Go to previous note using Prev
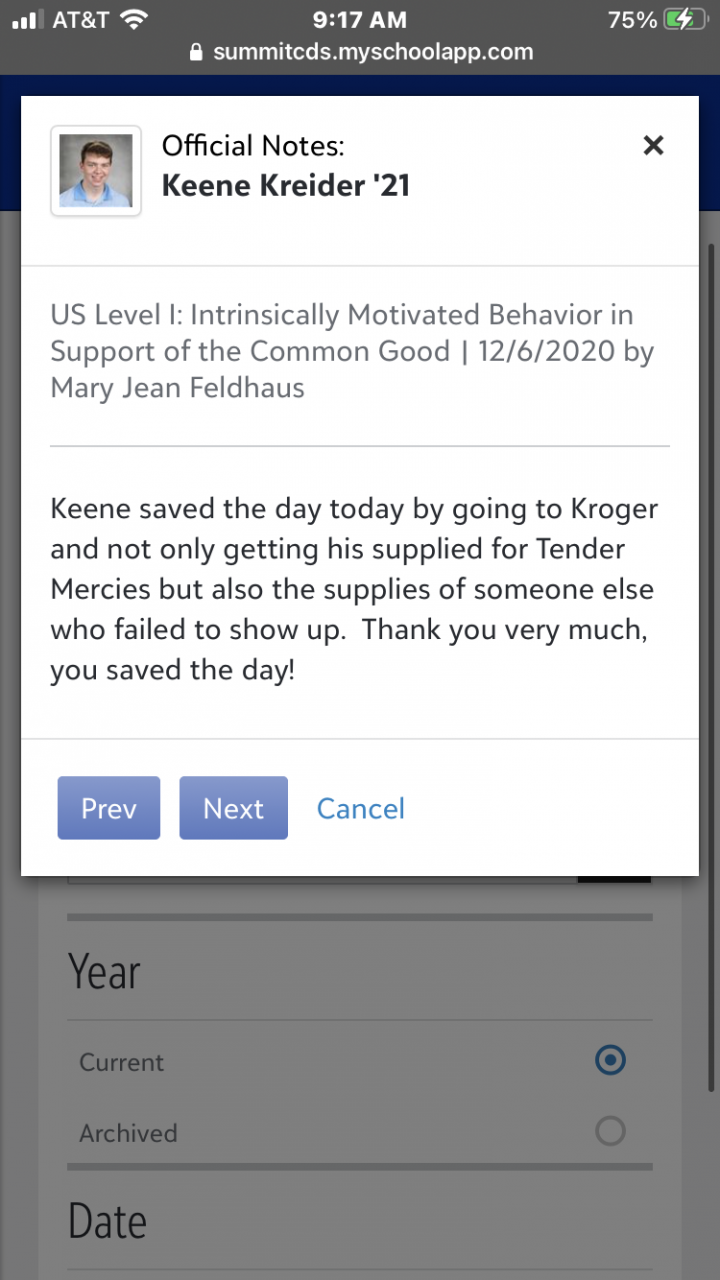720x1280 pixels. click(x=109, y=808)
